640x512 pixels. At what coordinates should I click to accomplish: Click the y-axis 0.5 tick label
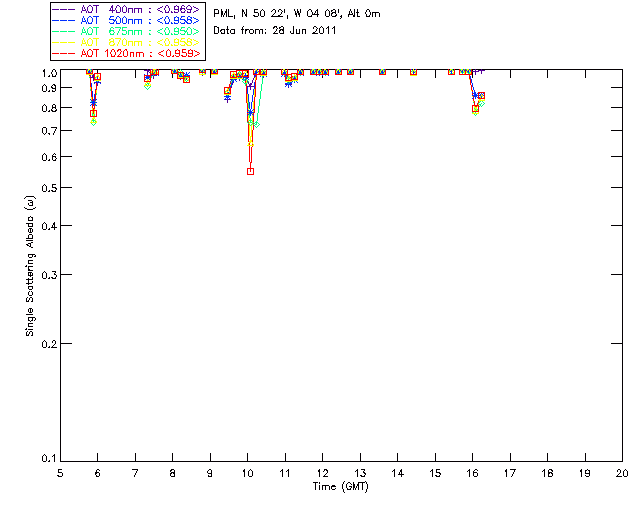coord(49,188)
